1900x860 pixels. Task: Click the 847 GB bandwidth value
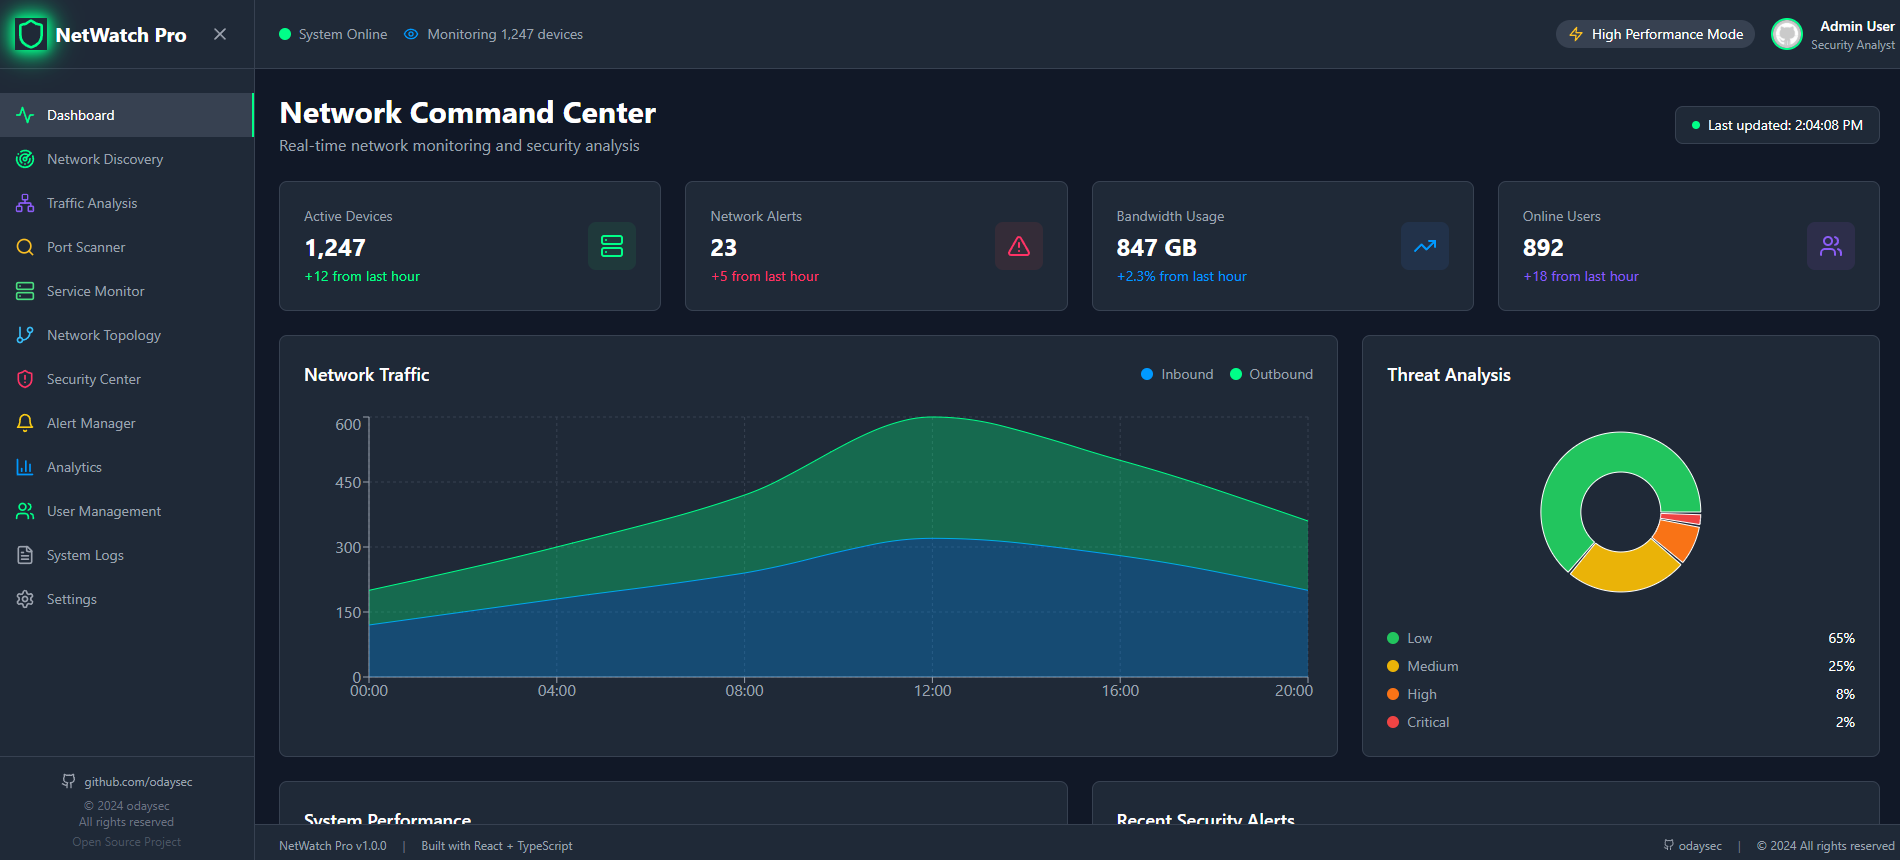tap(1157, 248)
